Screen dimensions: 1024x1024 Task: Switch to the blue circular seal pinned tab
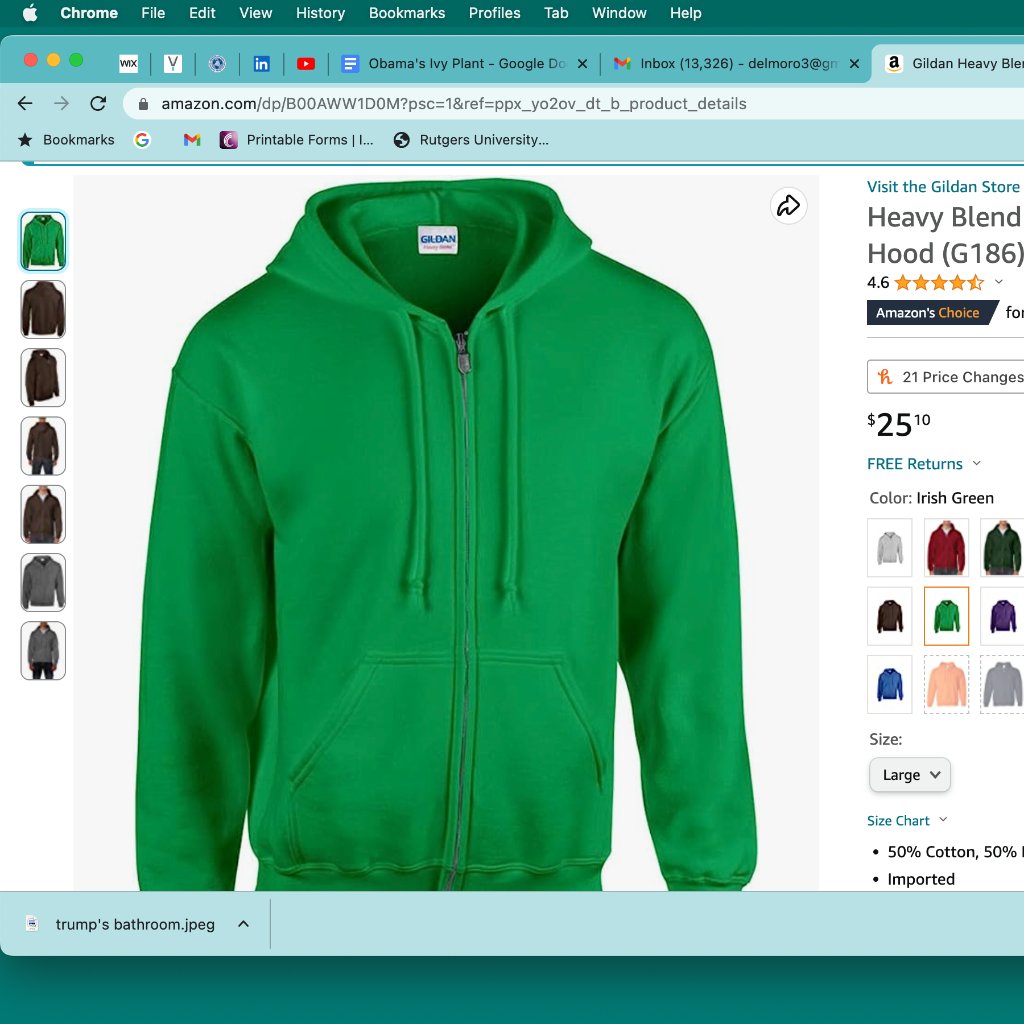(217, 63)
